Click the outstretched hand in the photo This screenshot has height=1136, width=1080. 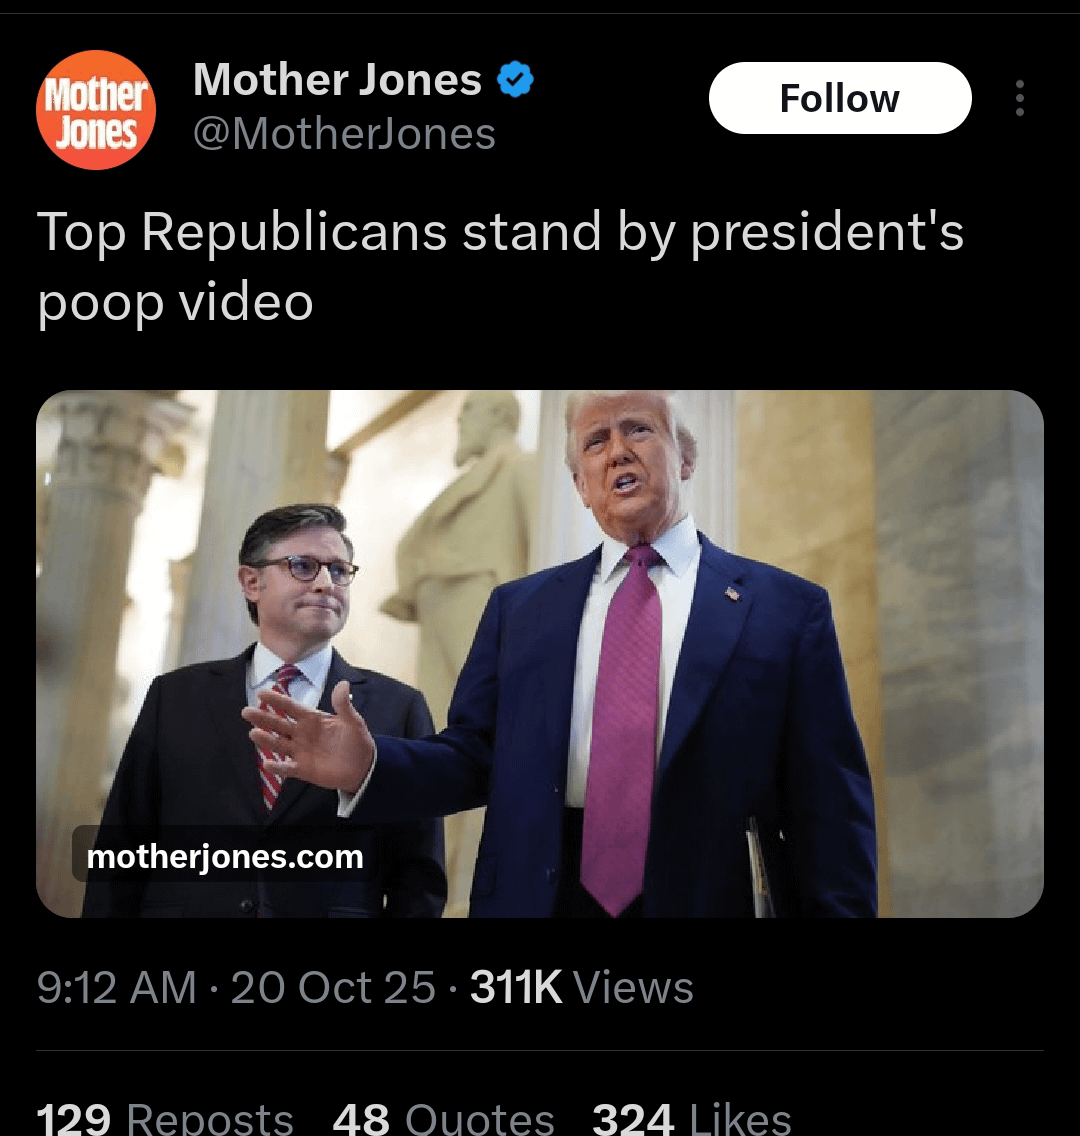pyautogui.click(x=305, y=740)
